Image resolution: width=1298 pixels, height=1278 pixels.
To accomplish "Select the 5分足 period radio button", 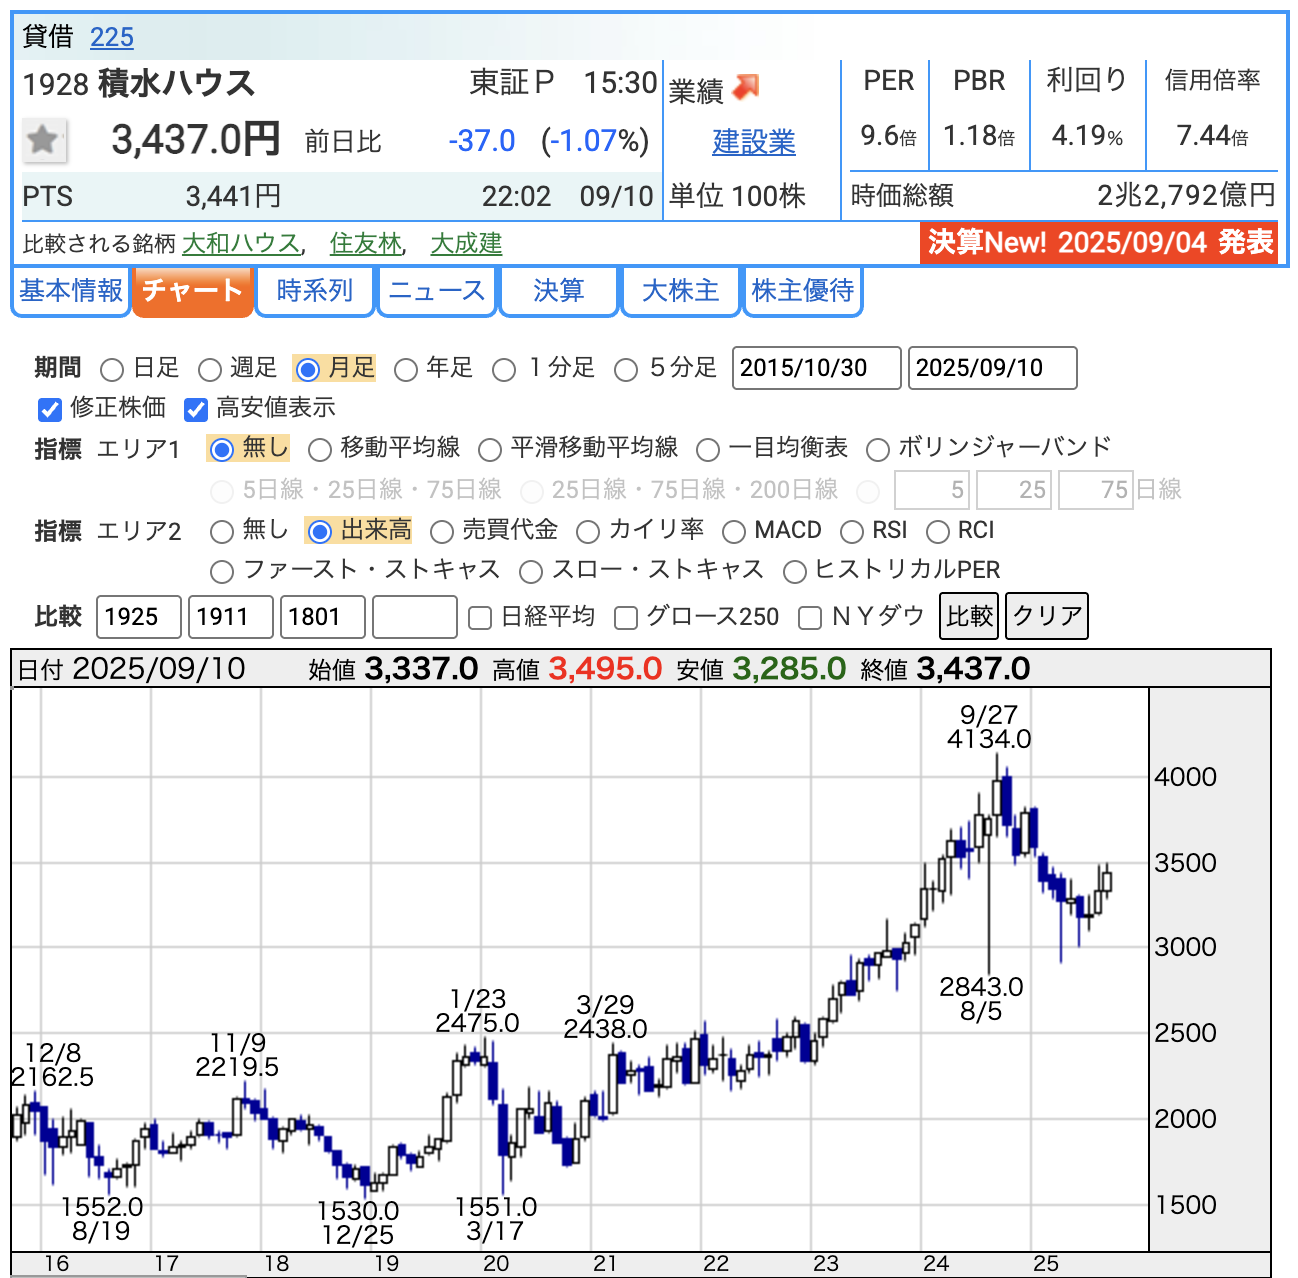I will point(626,370).
